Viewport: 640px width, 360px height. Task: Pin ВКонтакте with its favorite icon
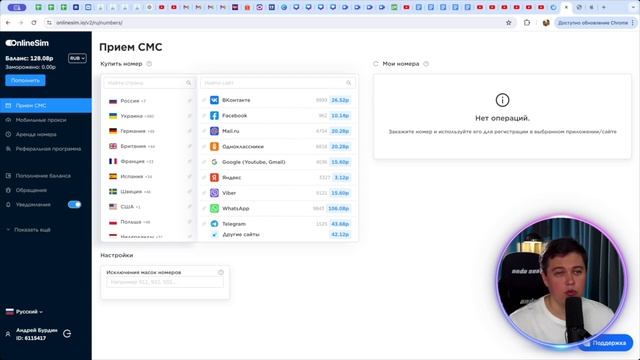coord(204,100)
